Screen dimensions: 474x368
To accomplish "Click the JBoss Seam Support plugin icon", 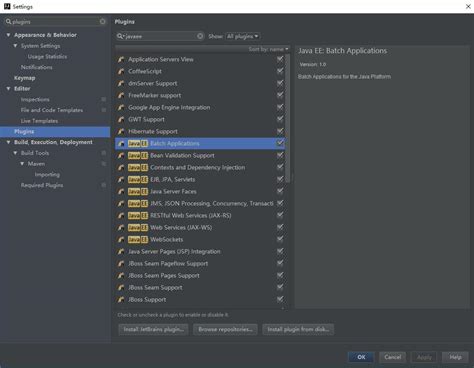I will [121, 287].
